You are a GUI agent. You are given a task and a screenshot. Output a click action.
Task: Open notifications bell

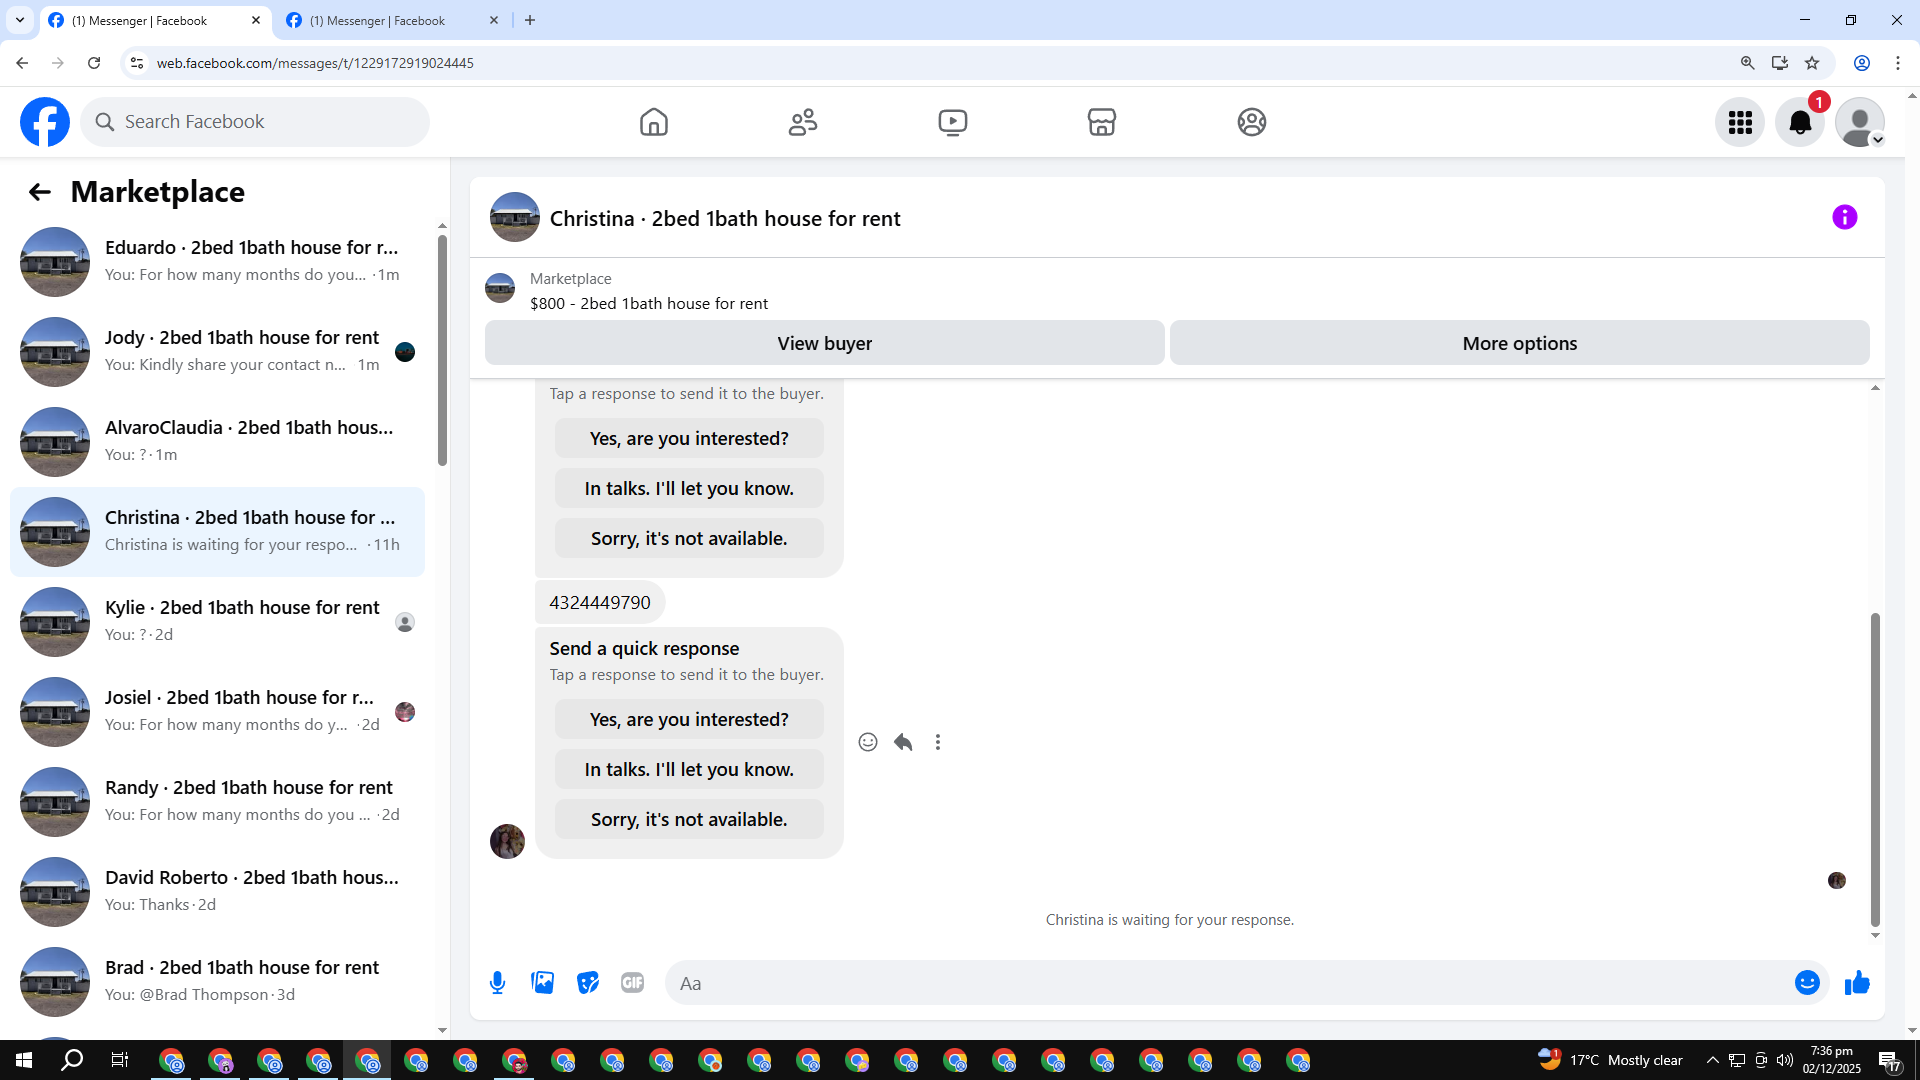tap(1799, 122)
